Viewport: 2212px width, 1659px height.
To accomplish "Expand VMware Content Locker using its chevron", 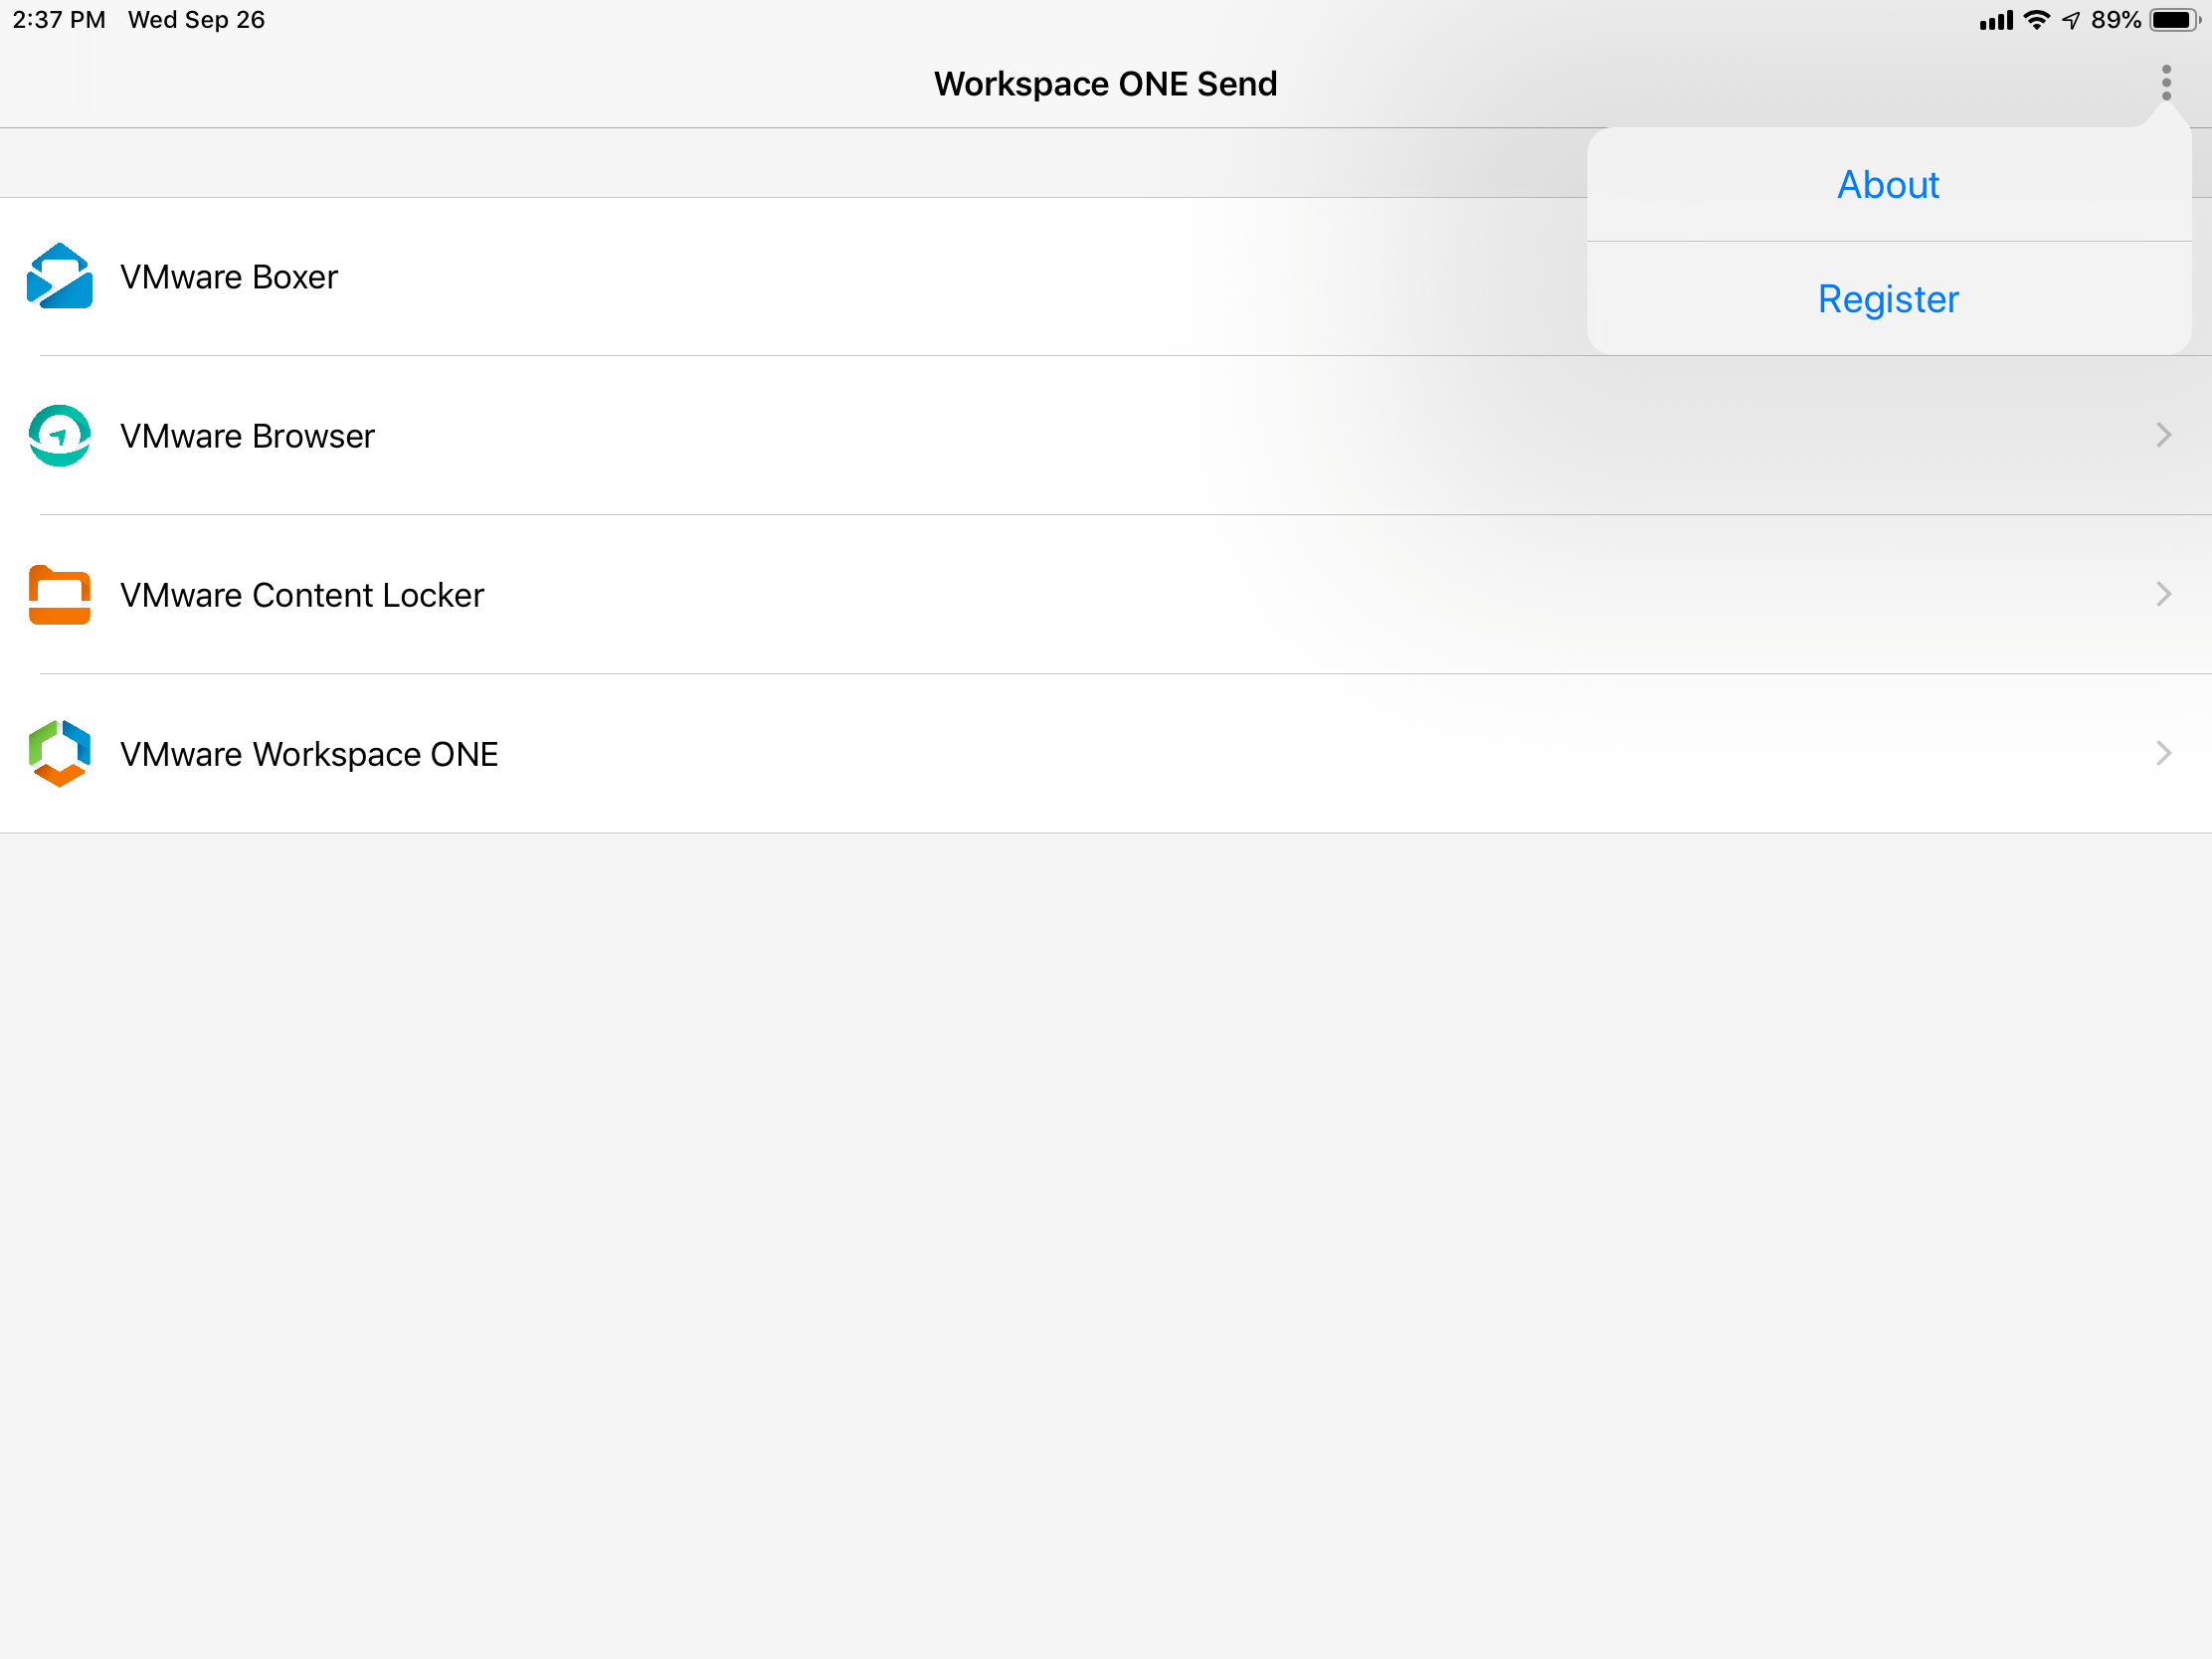I will click(2164, 594).
